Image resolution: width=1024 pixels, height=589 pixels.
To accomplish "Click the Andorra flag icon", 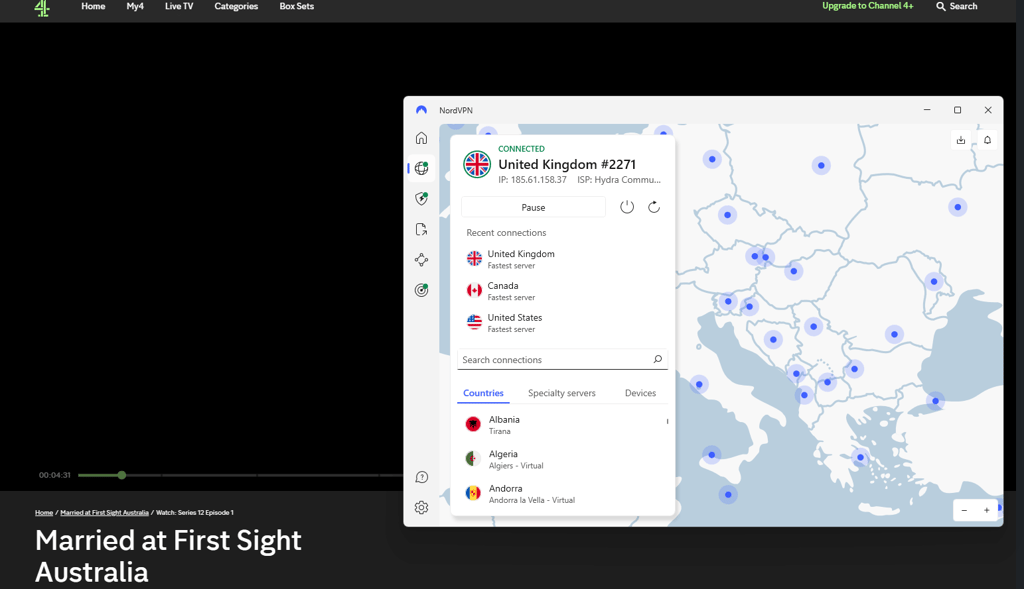I will pyautogui.click(x=473, y=494).
